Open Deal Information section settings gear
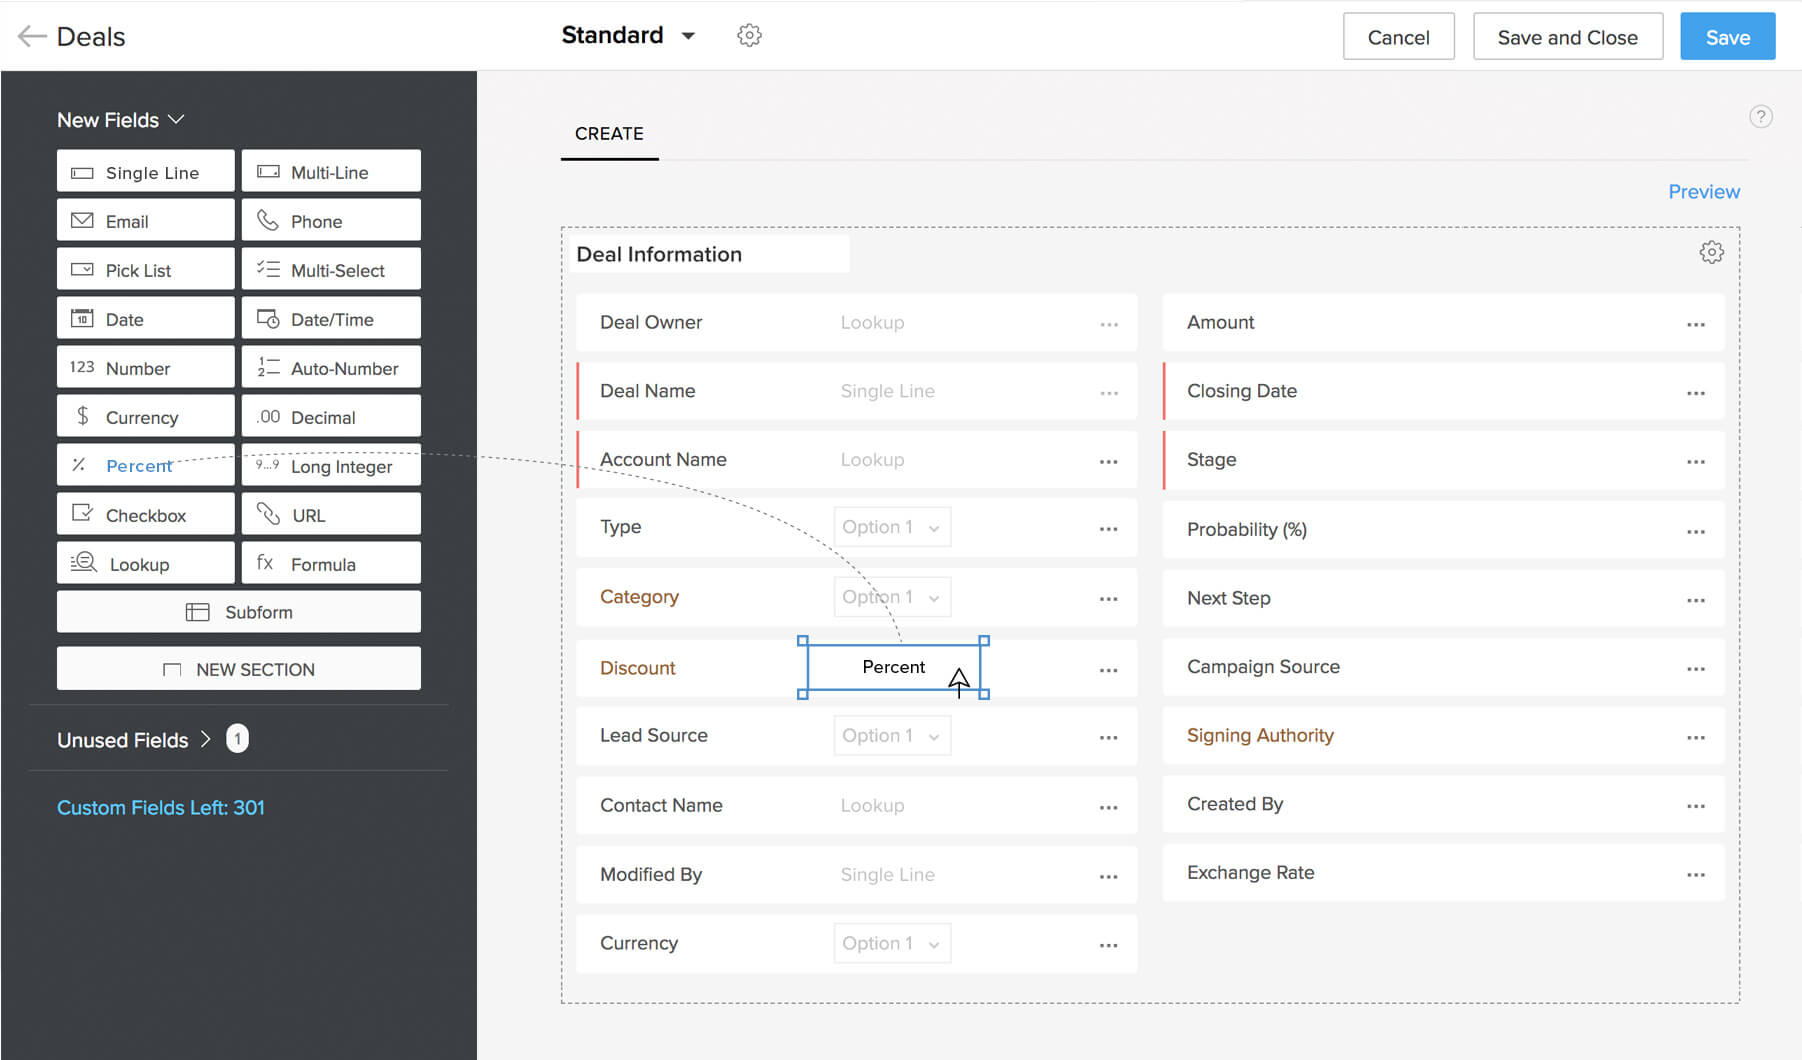The image size is (1802, 1060). 1711,252
